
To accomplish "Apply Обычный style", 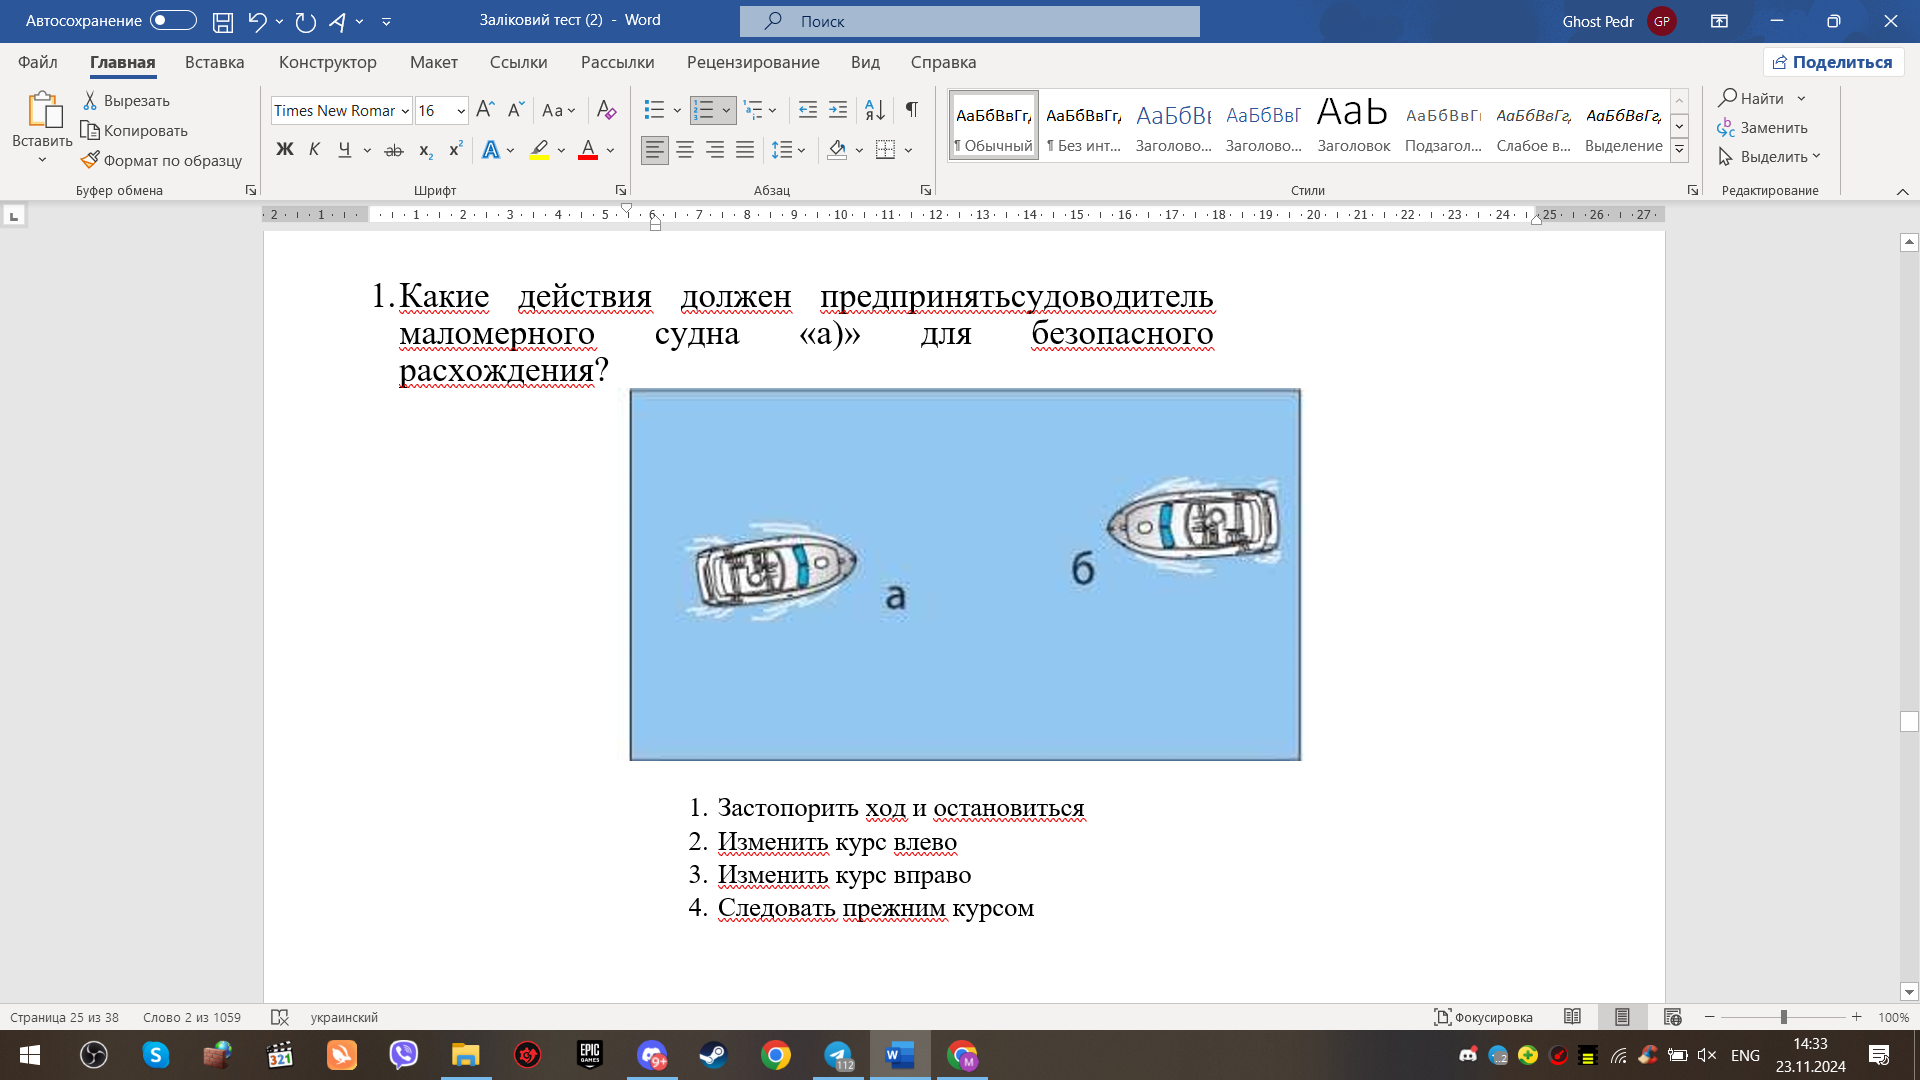I will (994, 126).
